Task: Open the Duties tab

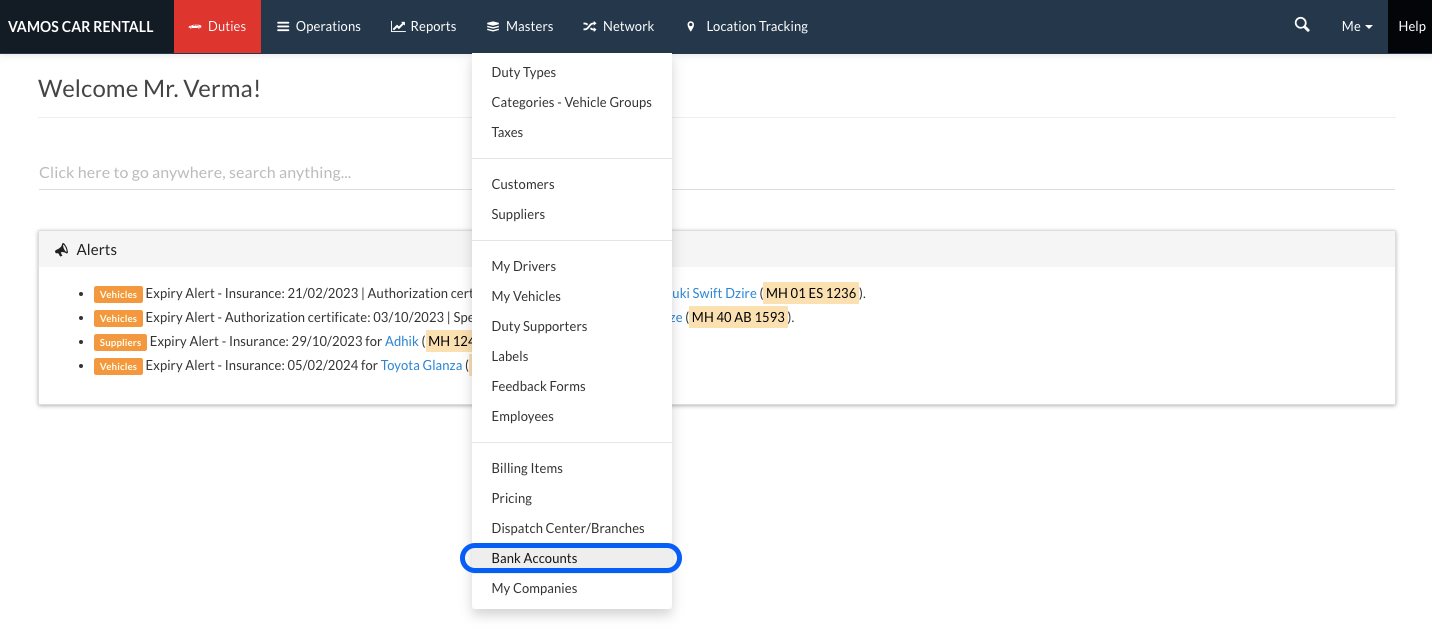Action: [x=217, y=27]
